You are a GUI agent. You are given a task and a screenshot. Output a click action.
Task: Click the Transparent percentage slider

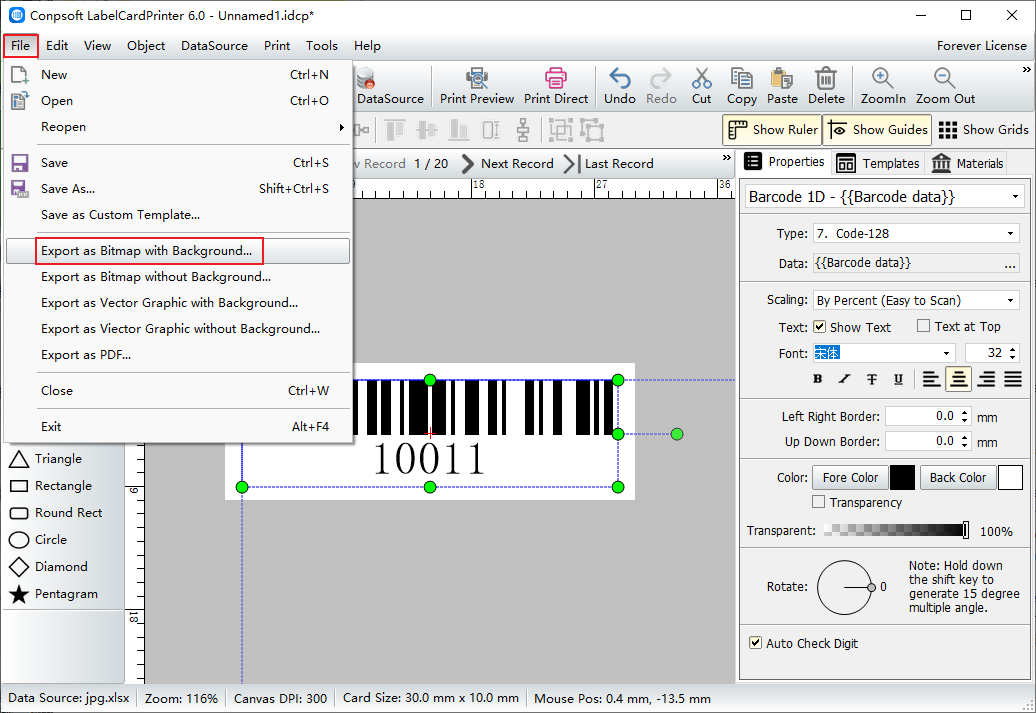pos(897,530)
